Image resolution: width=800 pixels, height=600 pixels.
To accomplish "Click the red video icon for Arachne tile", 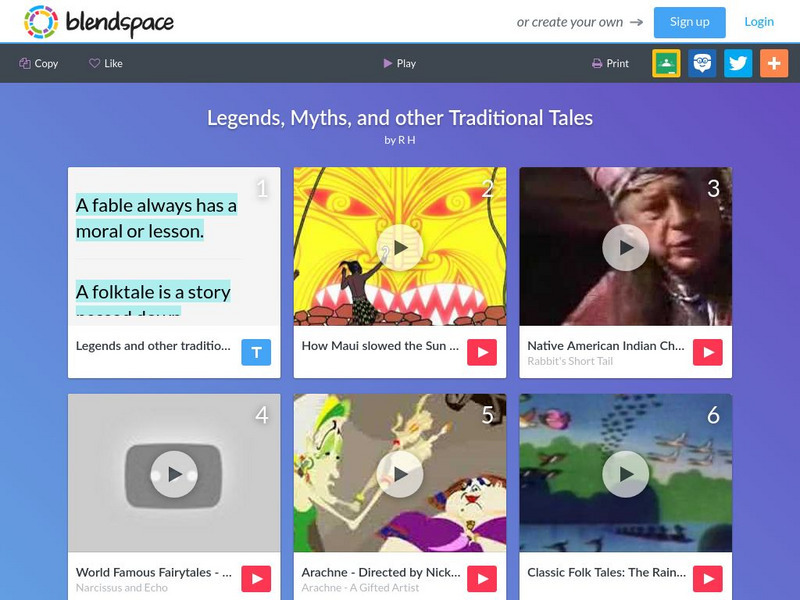I will pos(482,579).
